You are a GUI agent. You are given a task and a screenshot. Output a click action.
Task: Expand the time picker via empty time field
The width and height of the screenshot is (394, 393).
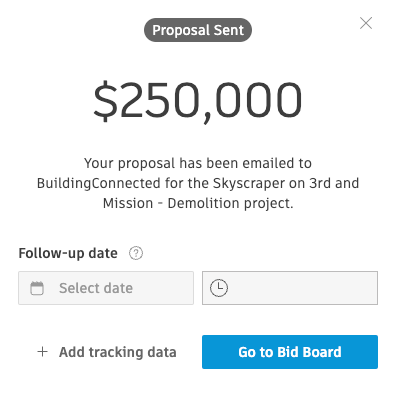pyautogui.click(x=290, y=288)
